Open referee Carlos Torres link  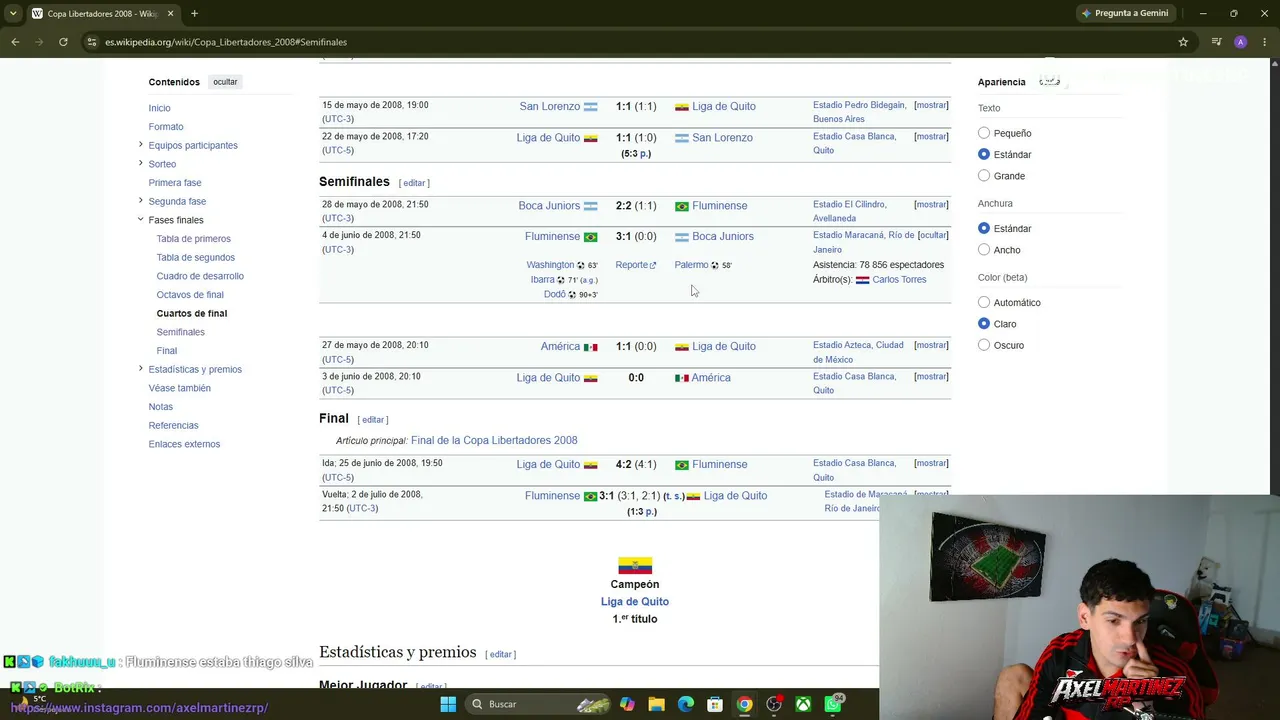pyautogui.click(x=899, y=280)
